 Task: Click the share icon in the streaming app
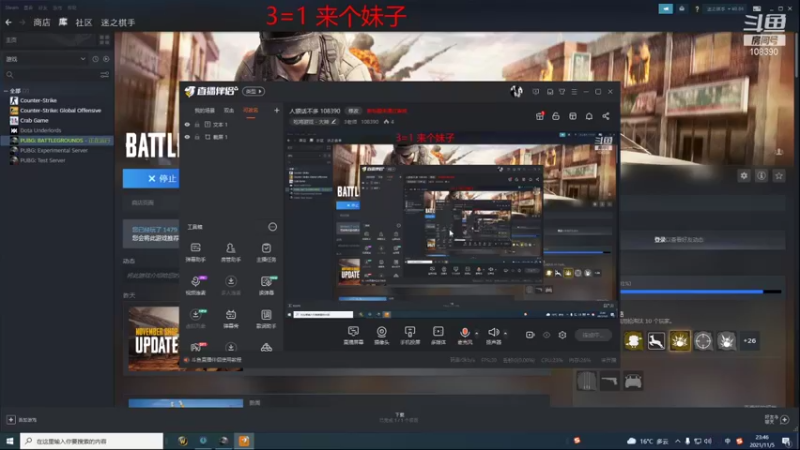click(606, 116)
